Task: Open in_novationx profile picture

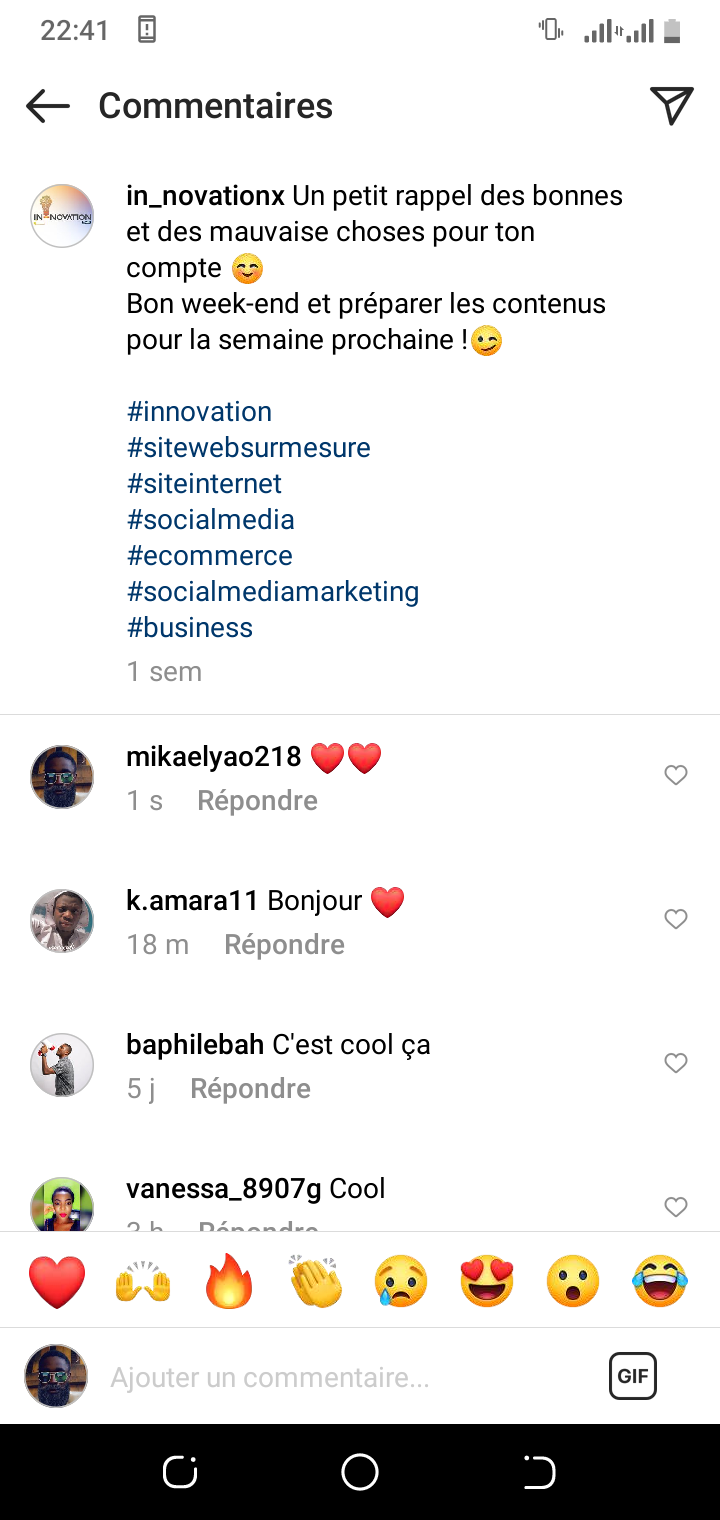Action: tap(62, 216)
